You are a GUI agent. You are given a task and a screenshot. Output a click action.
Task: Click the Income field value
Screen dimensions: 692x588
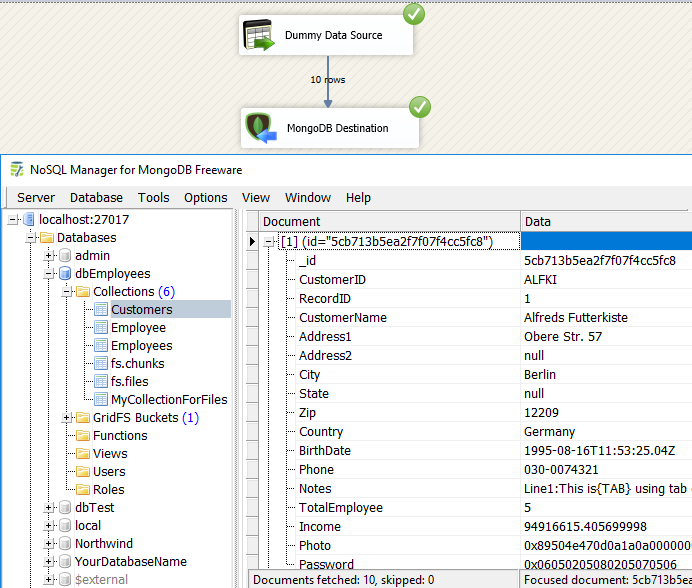[585, 527]
